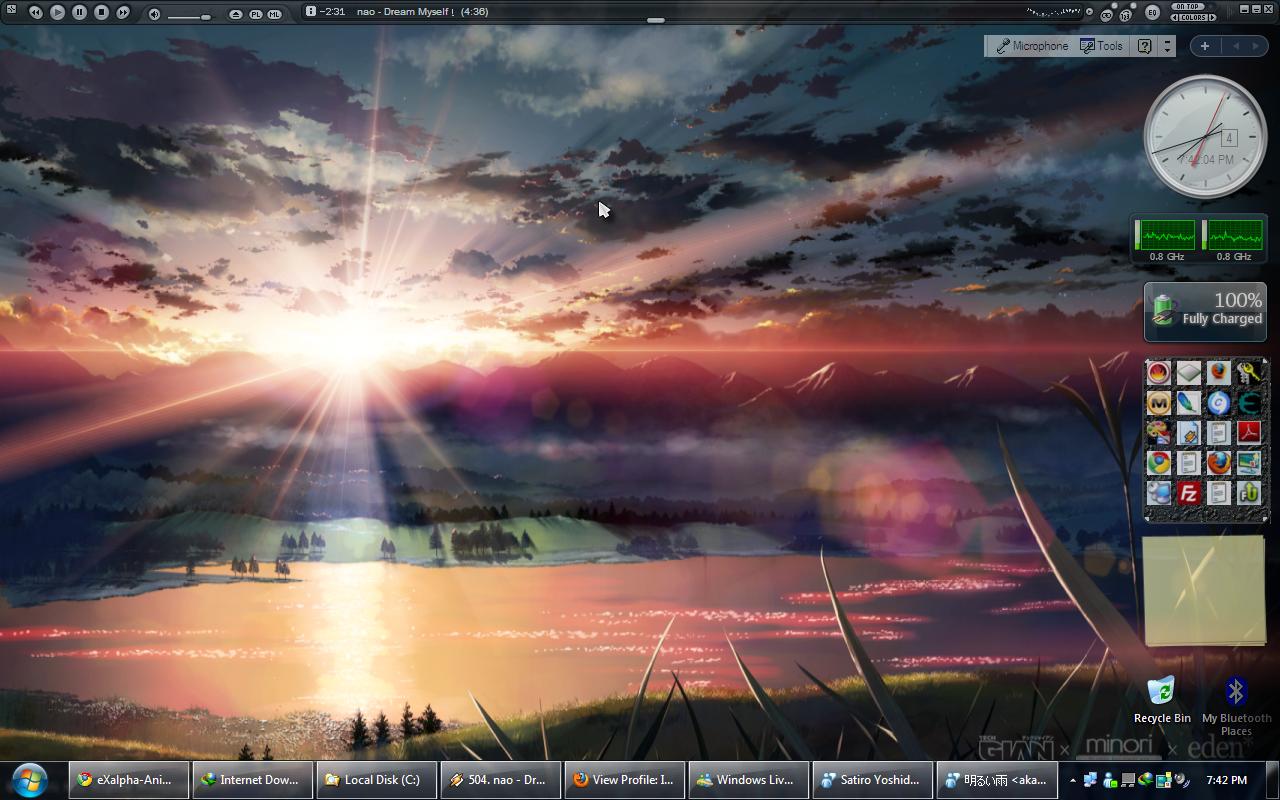Select My Bluetooth Places desktop icon
This screenshot has height=800, width=1280.
pos(1236,707)
